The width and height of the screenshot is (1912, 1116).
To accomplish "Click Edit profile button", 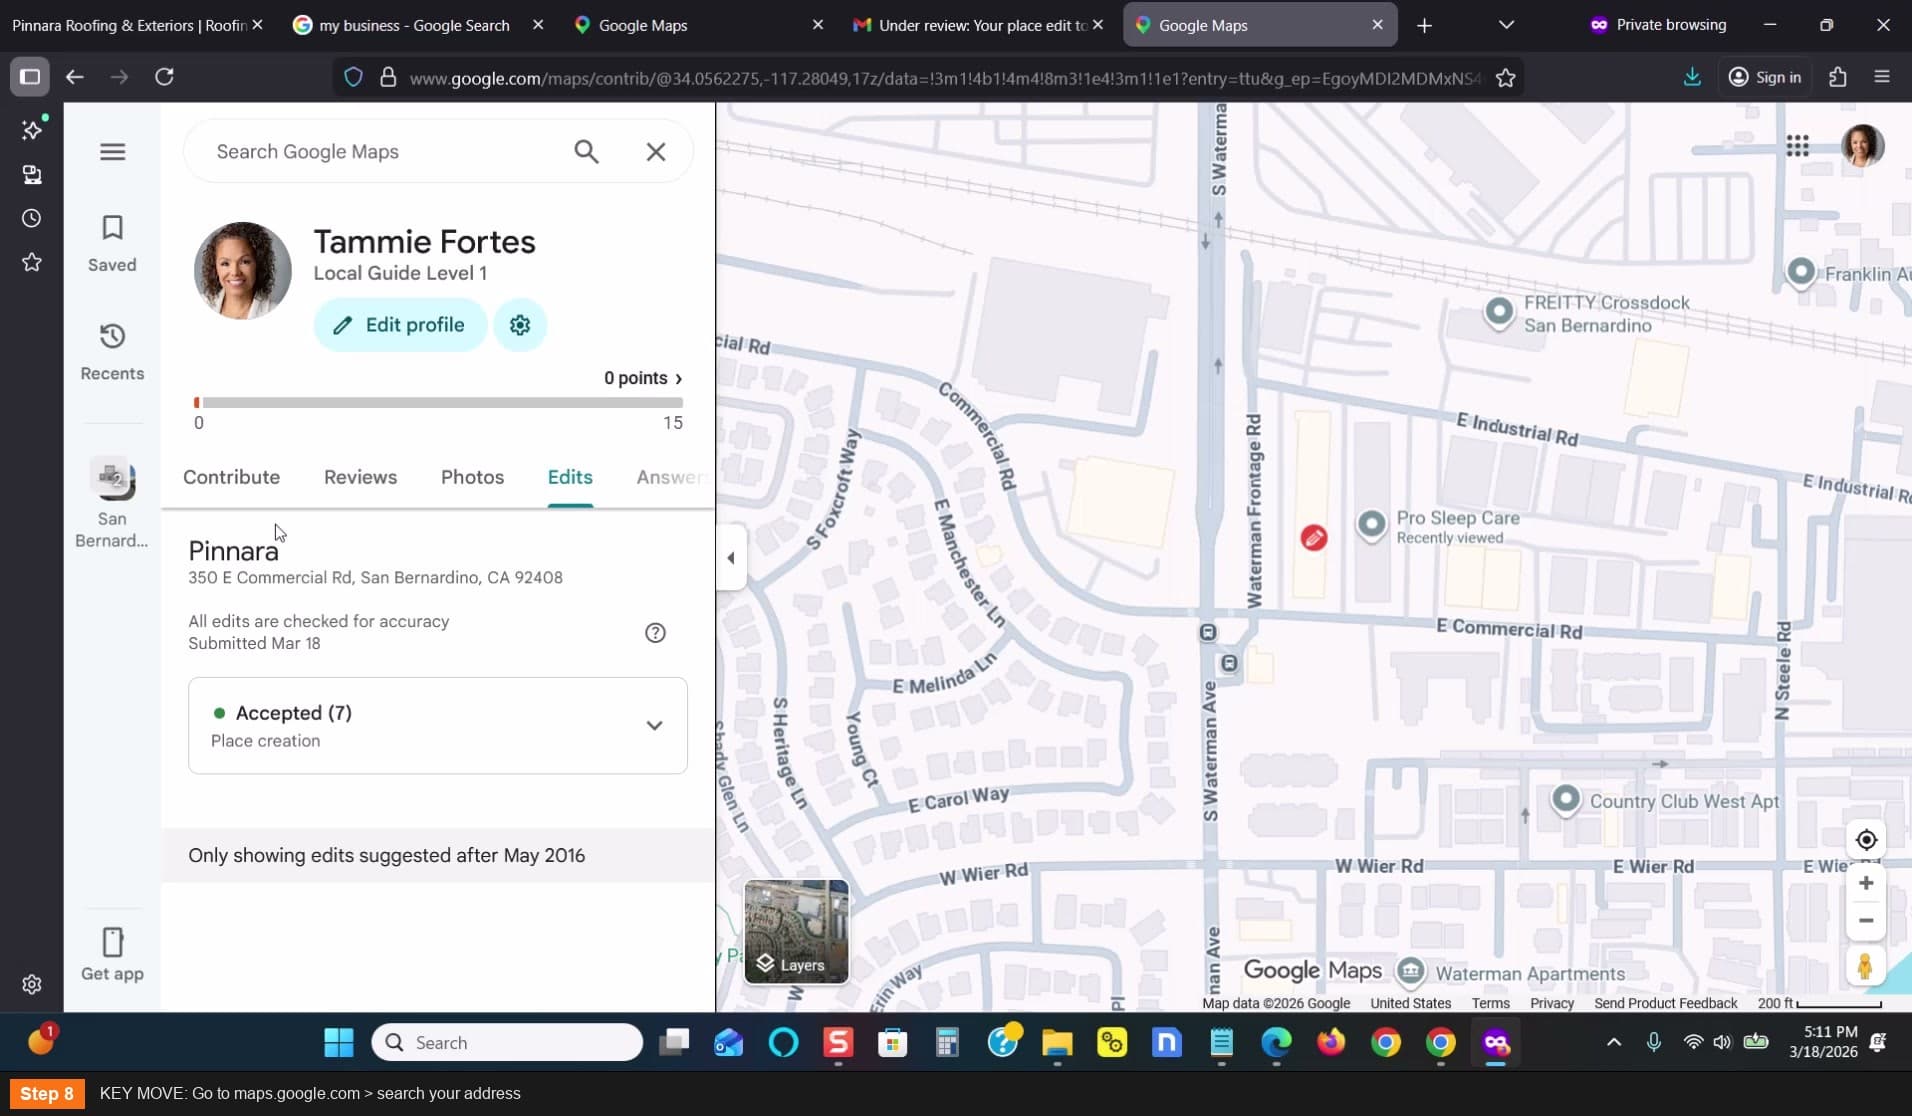I will click(400, 325).
